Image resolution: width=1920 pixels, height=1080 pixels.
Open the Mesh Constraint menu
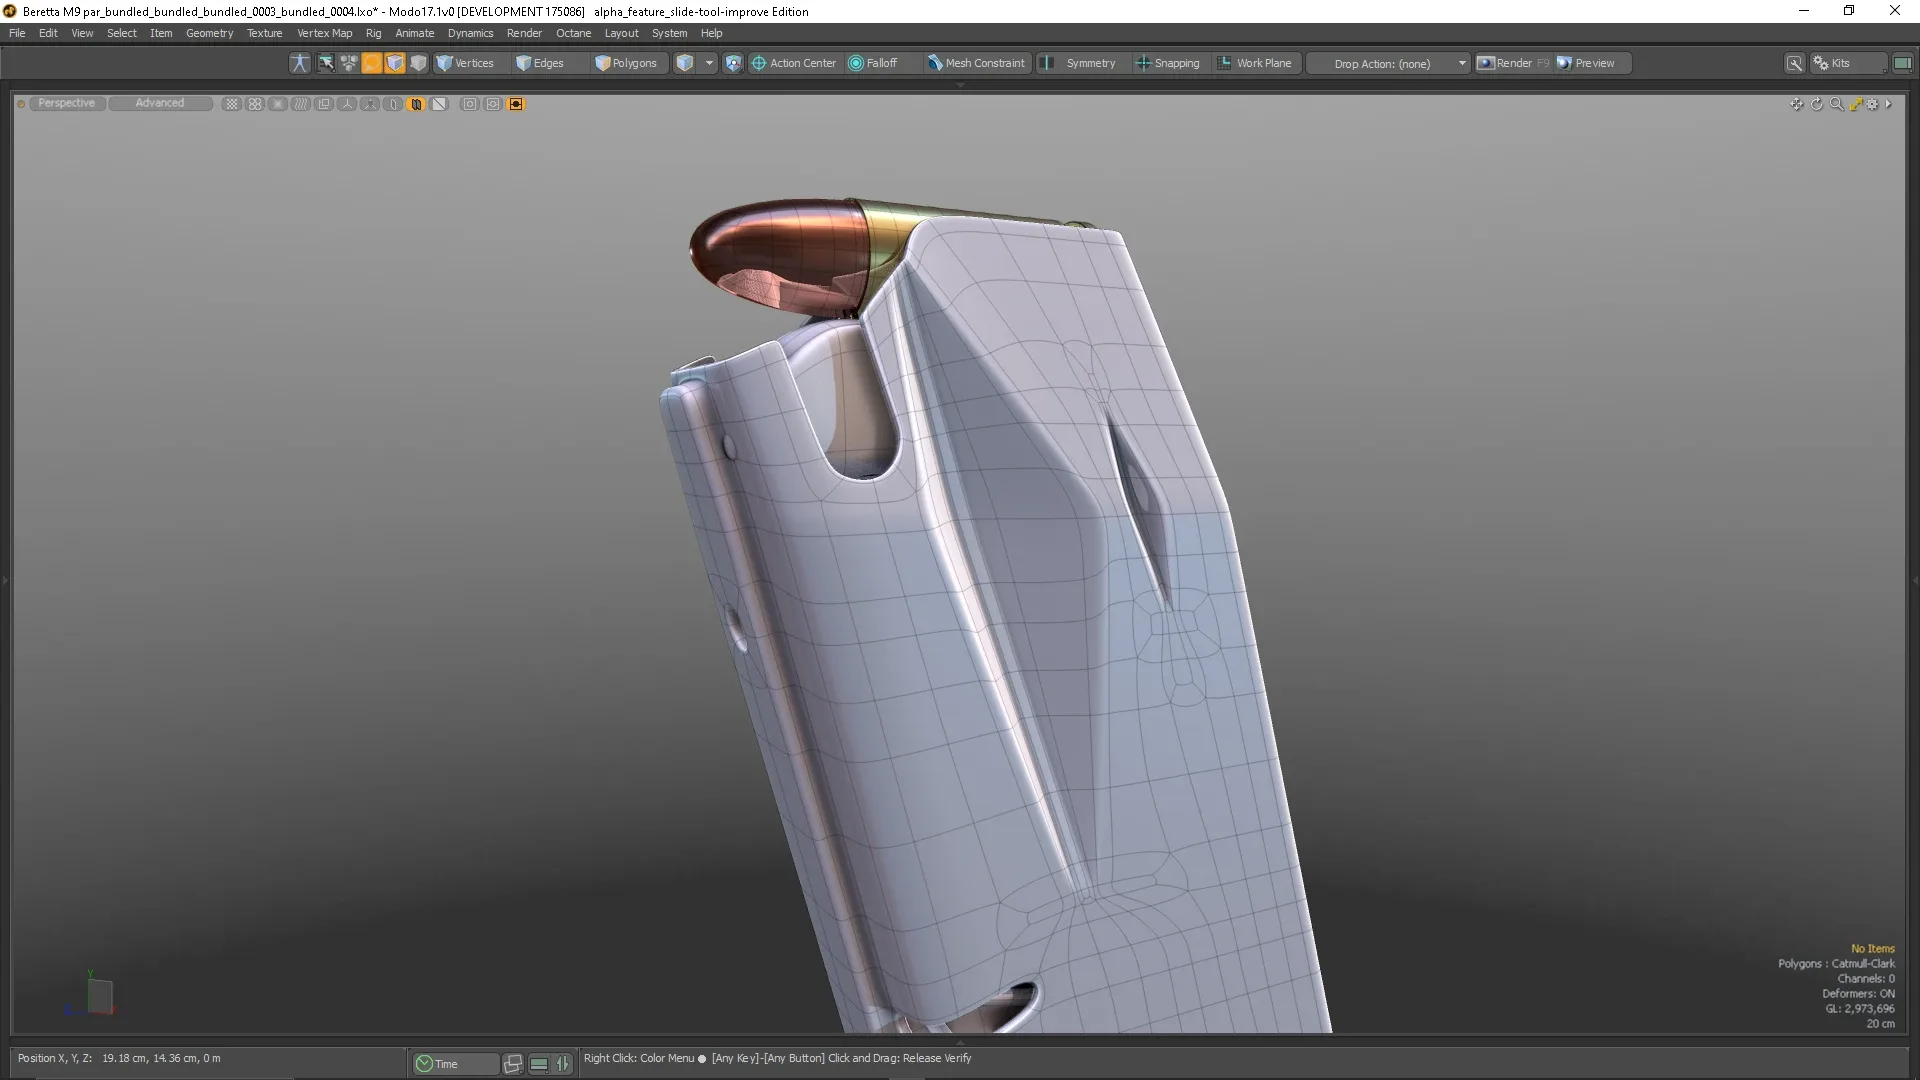click(976, 63)
